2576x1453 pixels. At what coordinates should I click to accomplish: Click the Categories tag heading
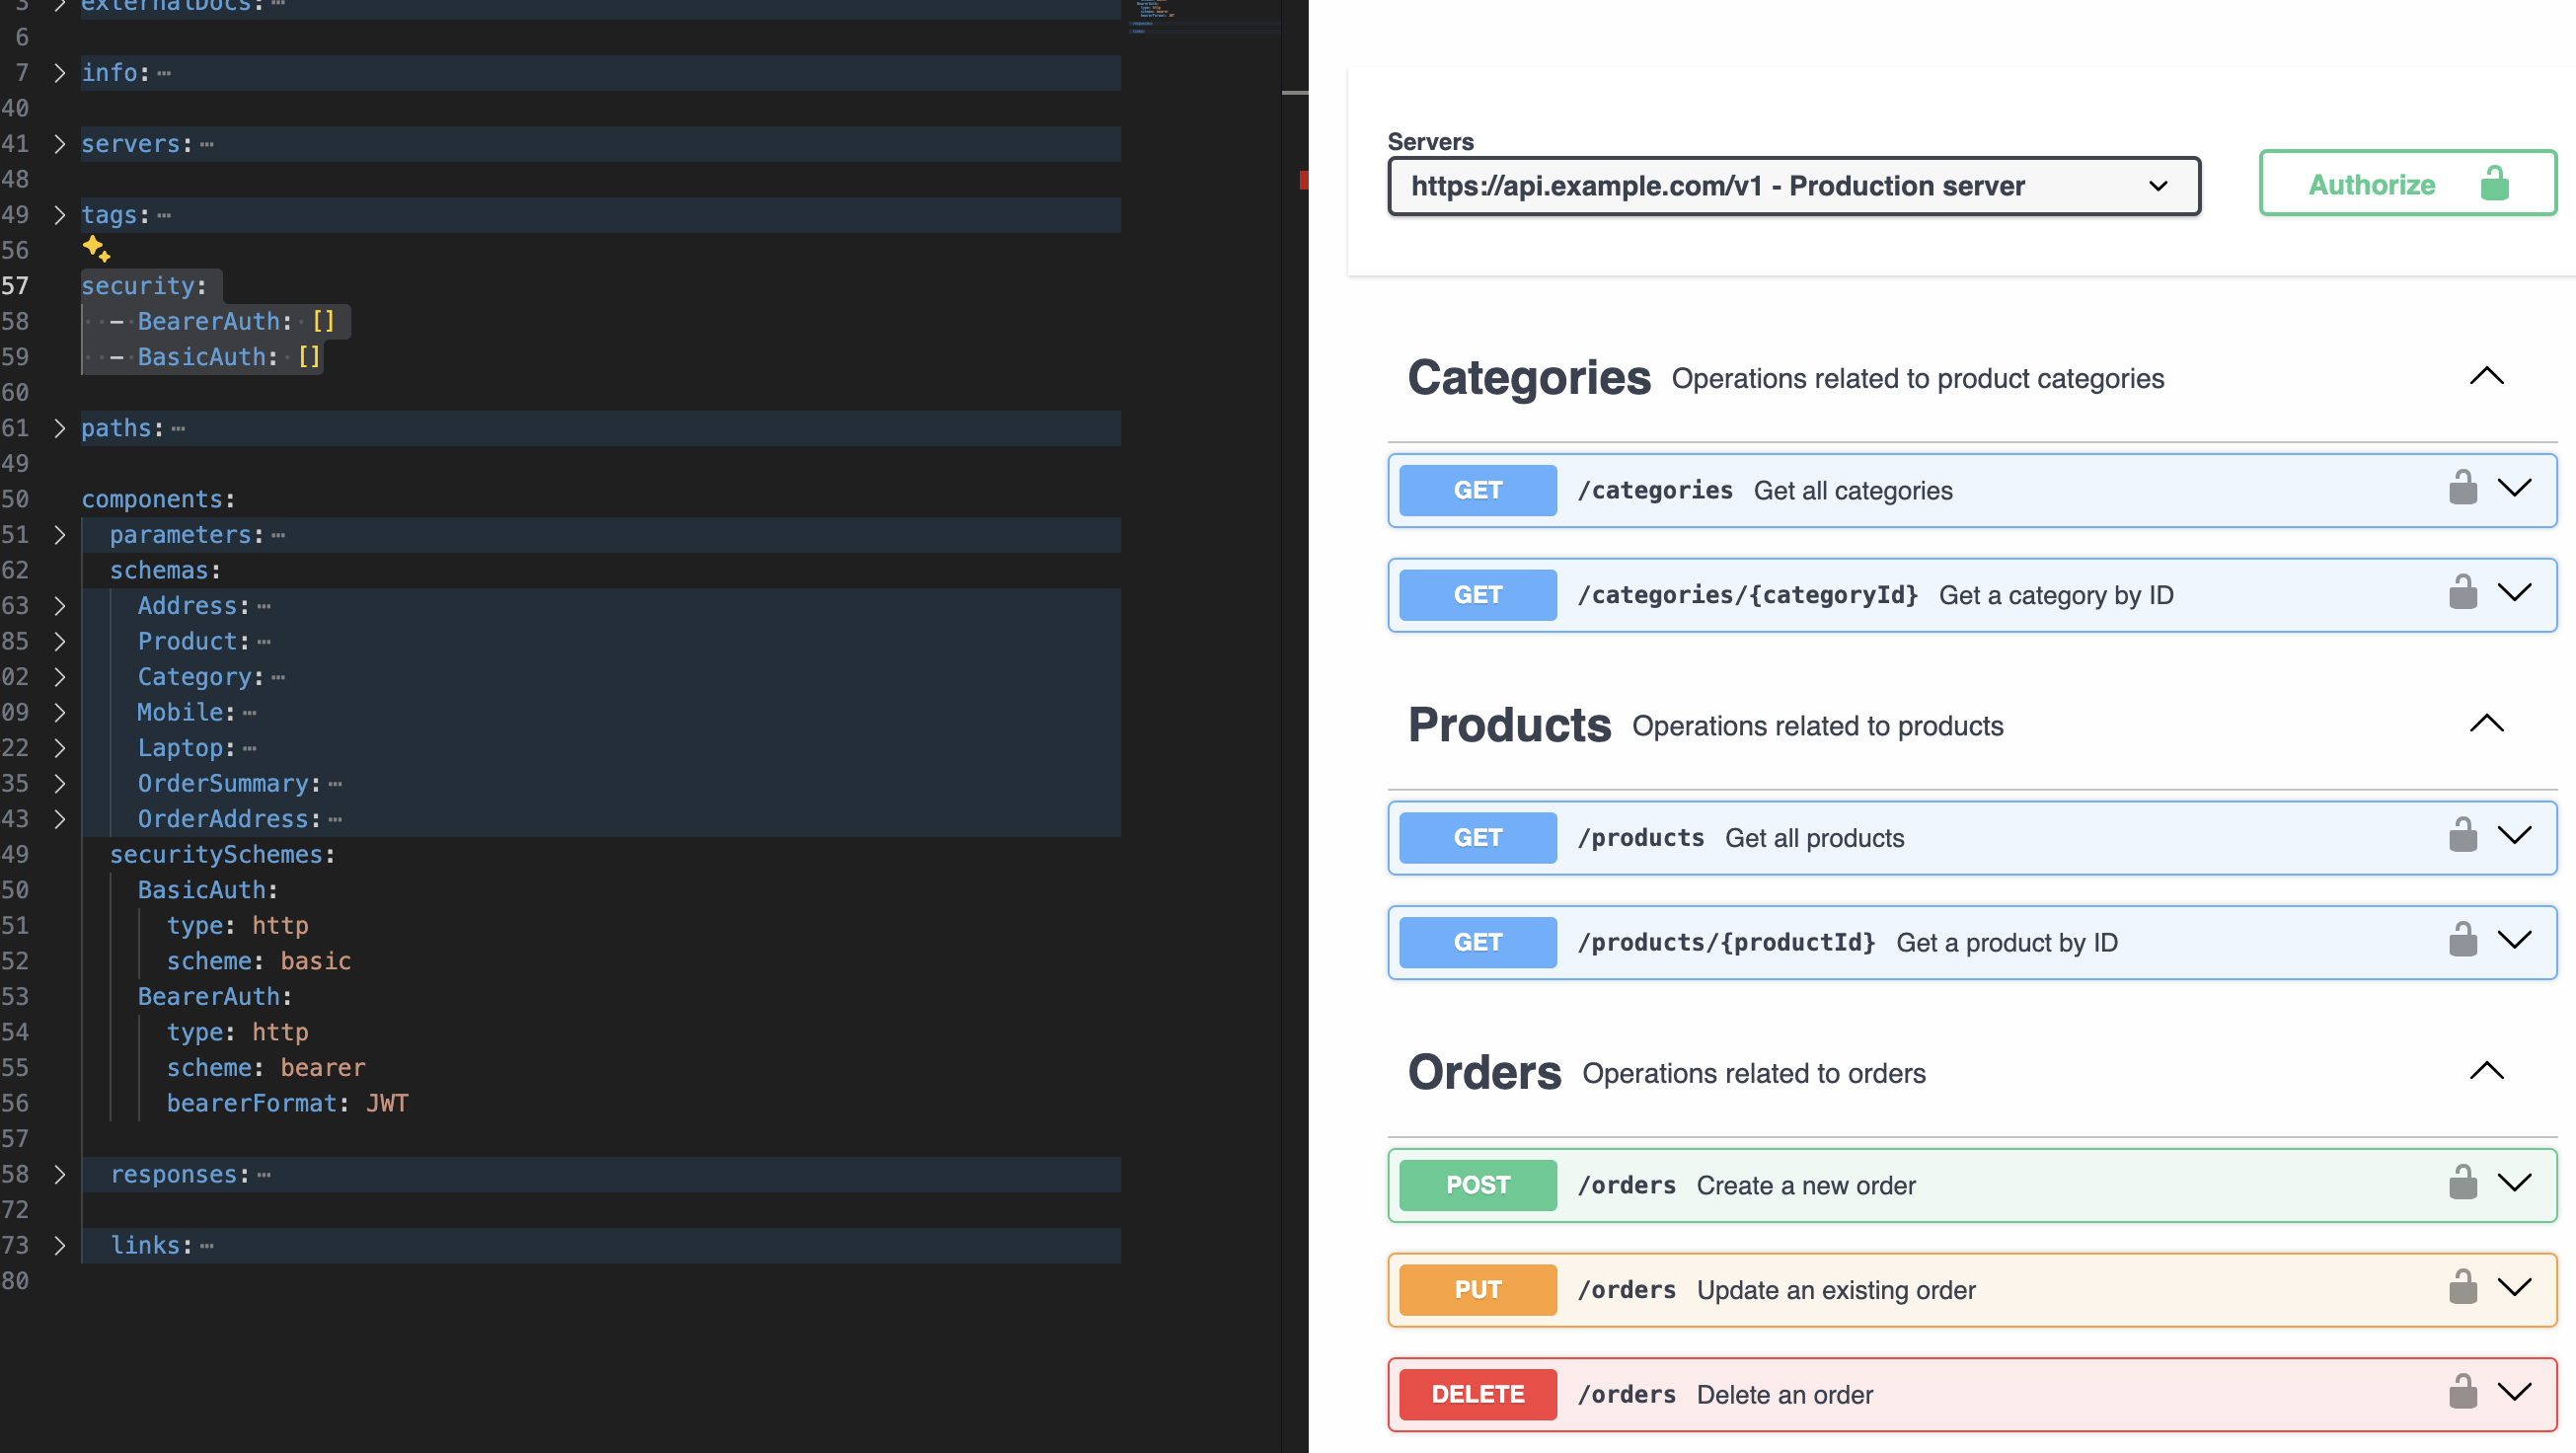click(x=1528, y=378)
